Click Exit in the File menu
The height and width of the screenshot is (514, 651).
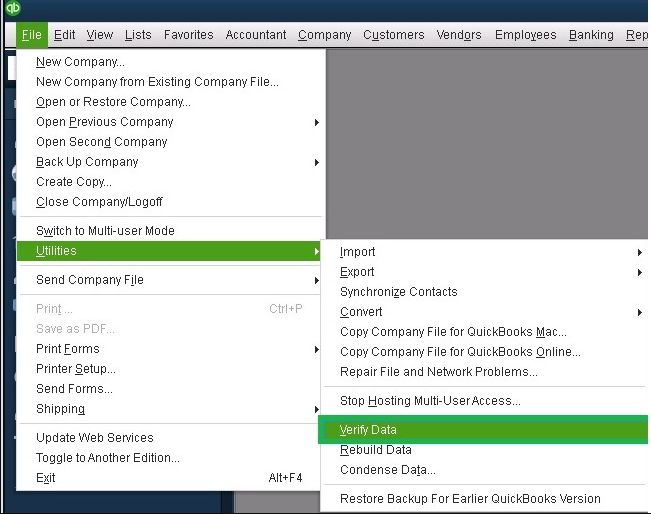coord(169,478)
